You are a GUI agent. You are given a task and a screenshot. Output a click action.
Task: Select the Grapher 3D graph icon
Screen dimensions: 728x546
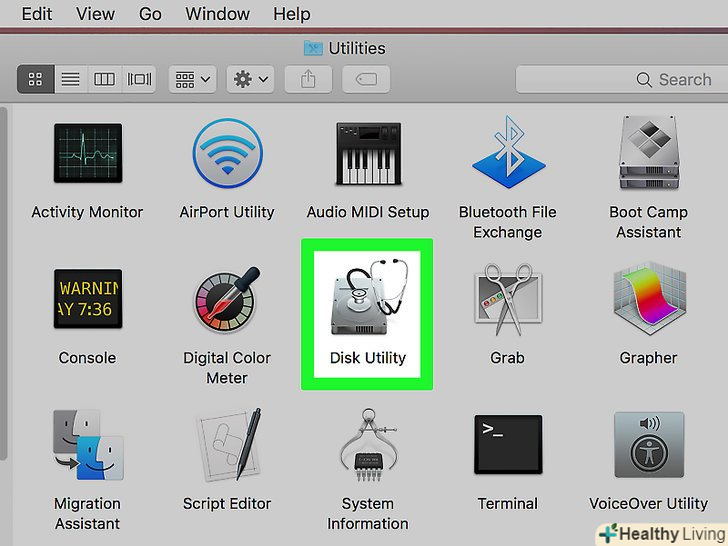649,299
